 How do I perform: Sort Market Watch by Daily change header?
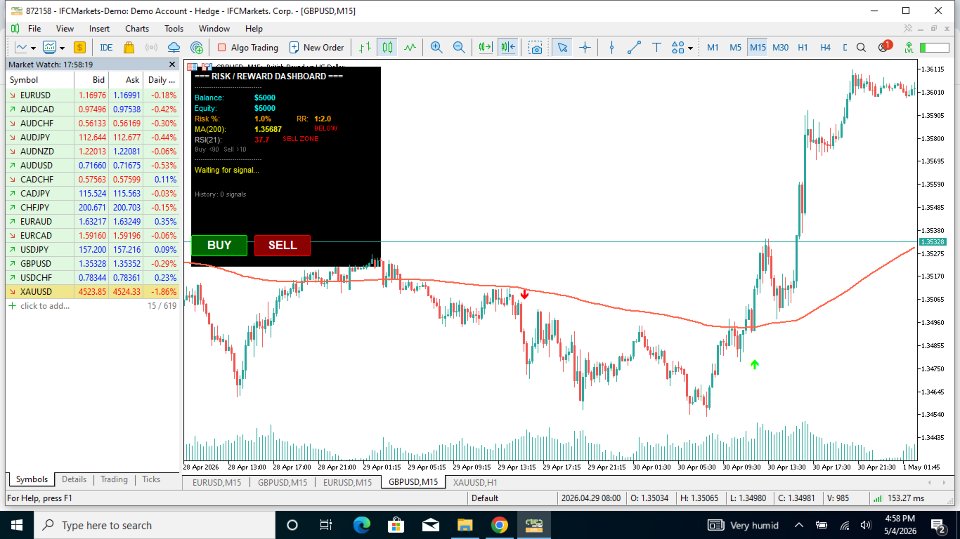162,80
